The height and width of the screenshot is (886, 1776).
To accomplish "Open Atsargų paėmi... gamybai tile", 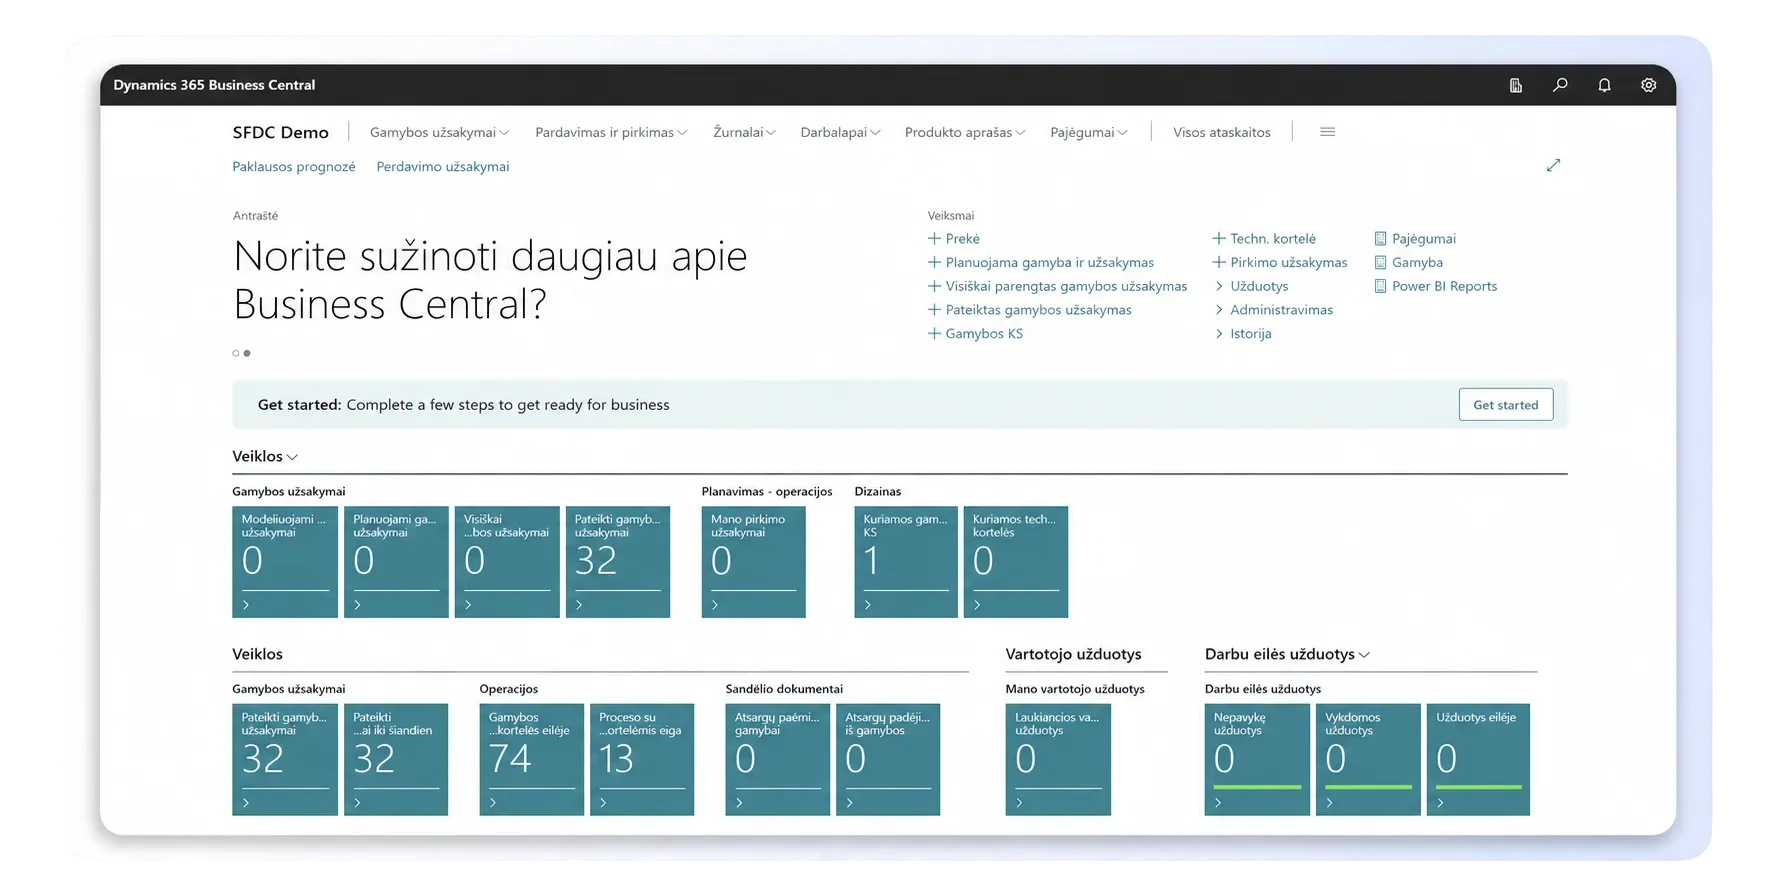I will [x=778, y=760].
